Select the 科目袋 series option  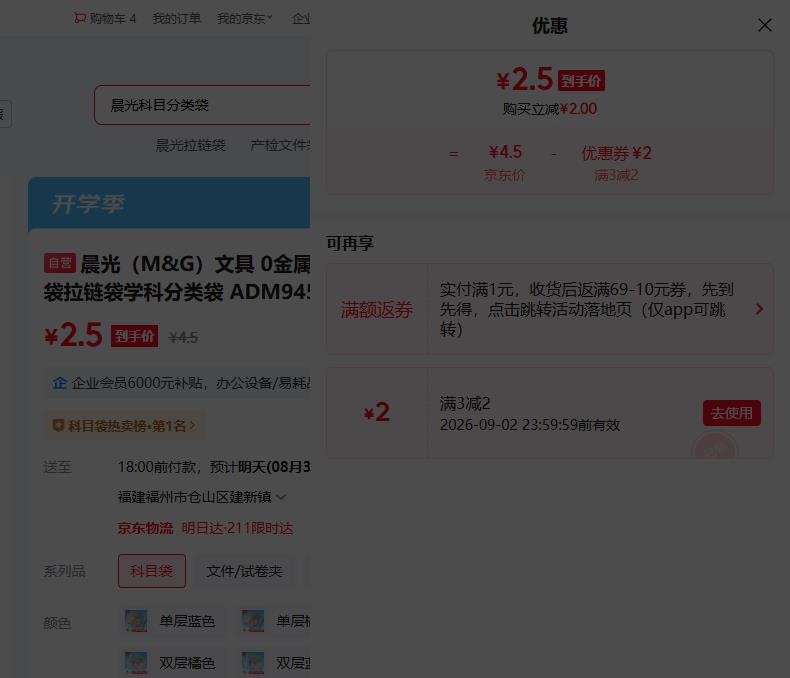tap(152, 571)
